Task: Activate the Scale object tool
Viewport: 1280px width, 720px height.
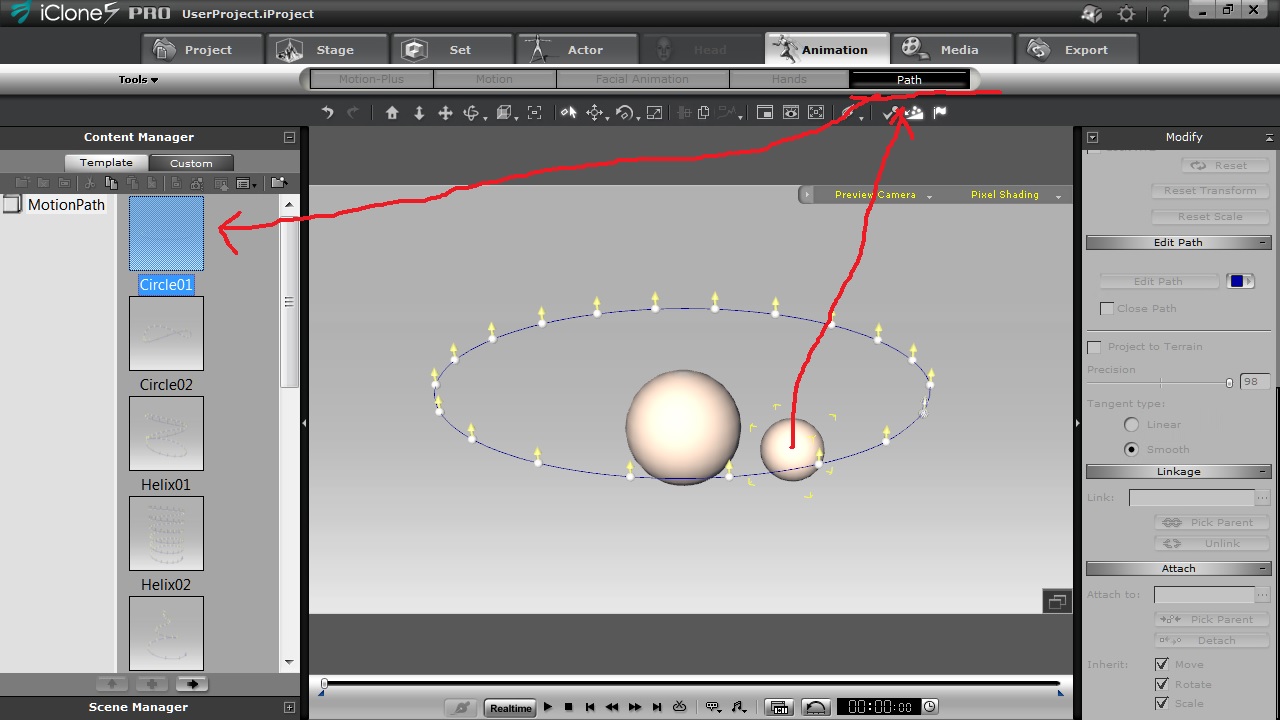Action: click(x=655, y=113)
